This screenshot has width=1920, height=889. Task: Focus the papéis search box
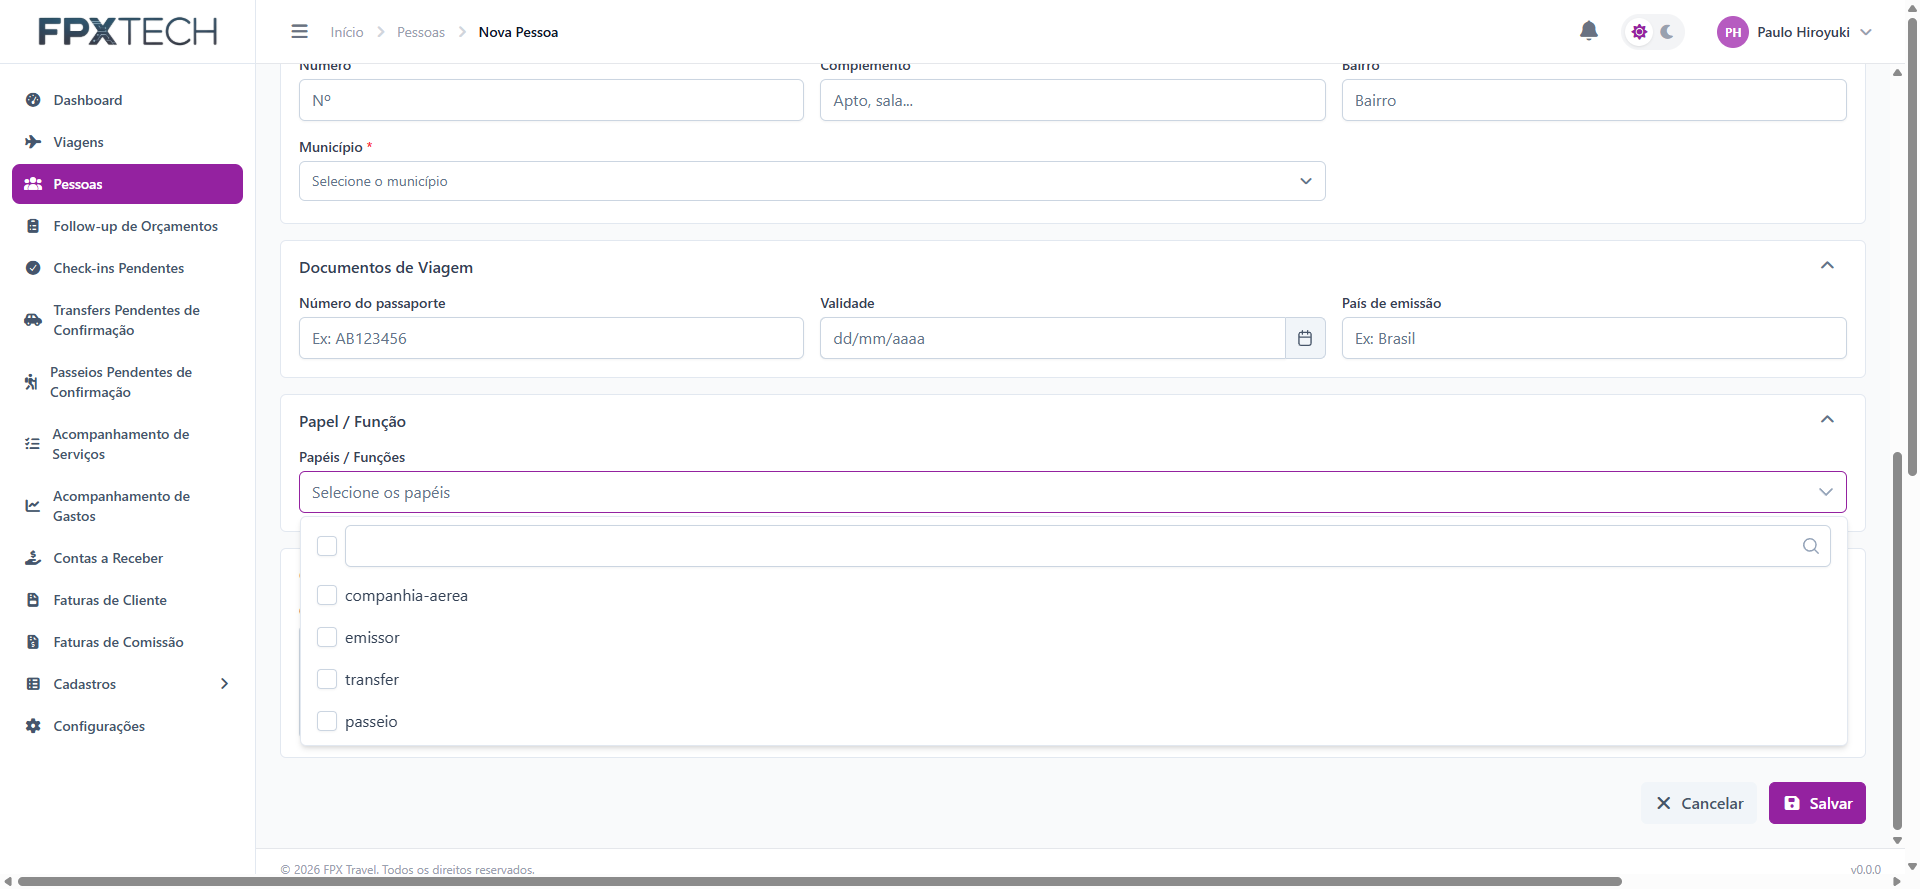(x=1088, y=546)
